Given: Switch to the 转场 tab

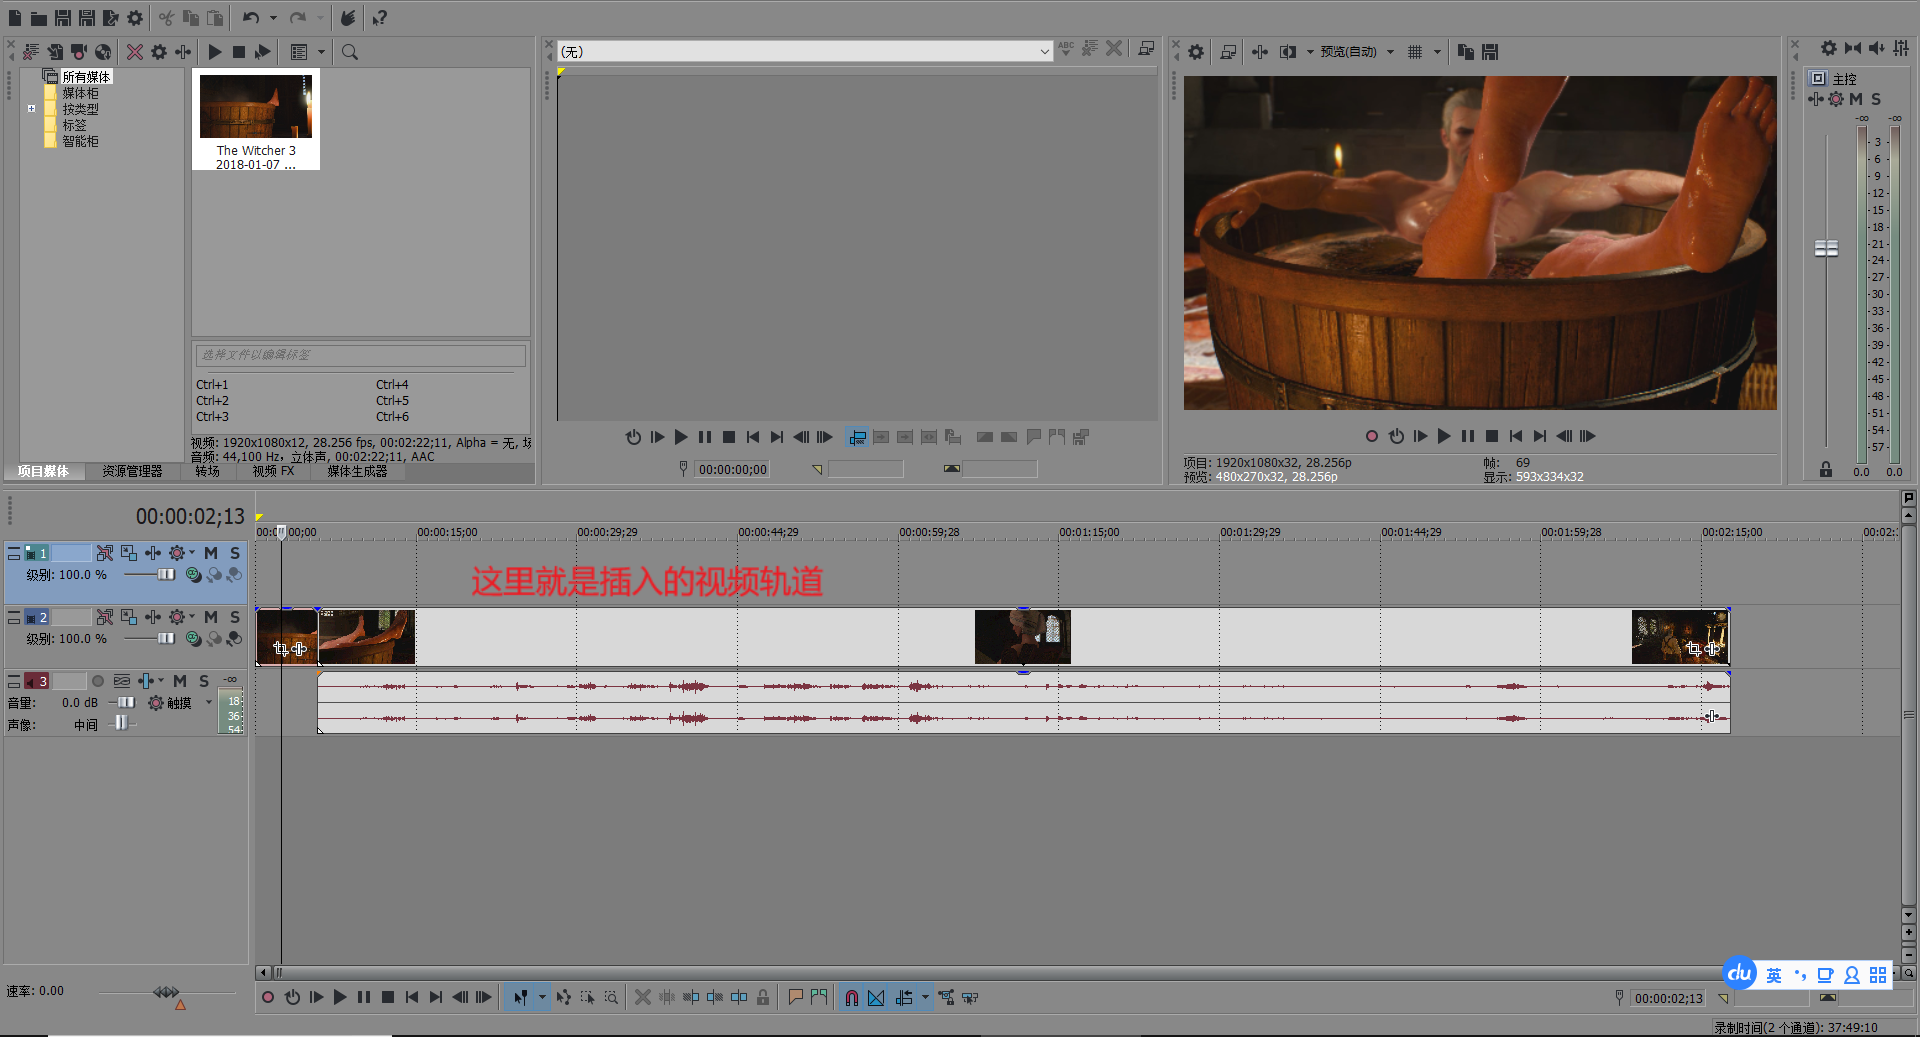Looking at the screenshot, I should point(207,471).
